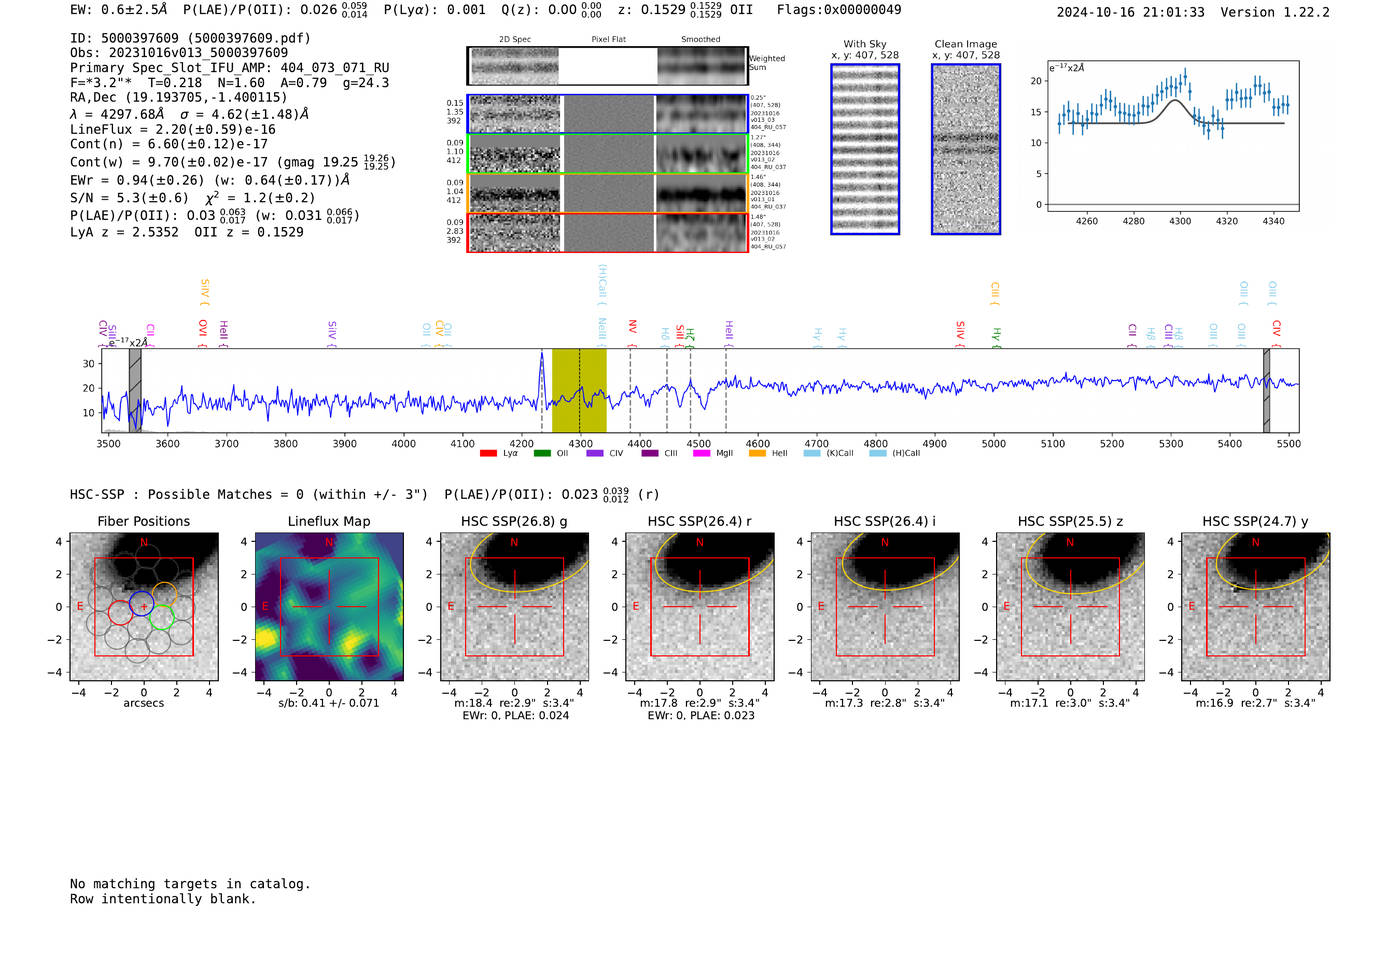
Task: Click the OII green legend swatch
Action: coord(542,453)
